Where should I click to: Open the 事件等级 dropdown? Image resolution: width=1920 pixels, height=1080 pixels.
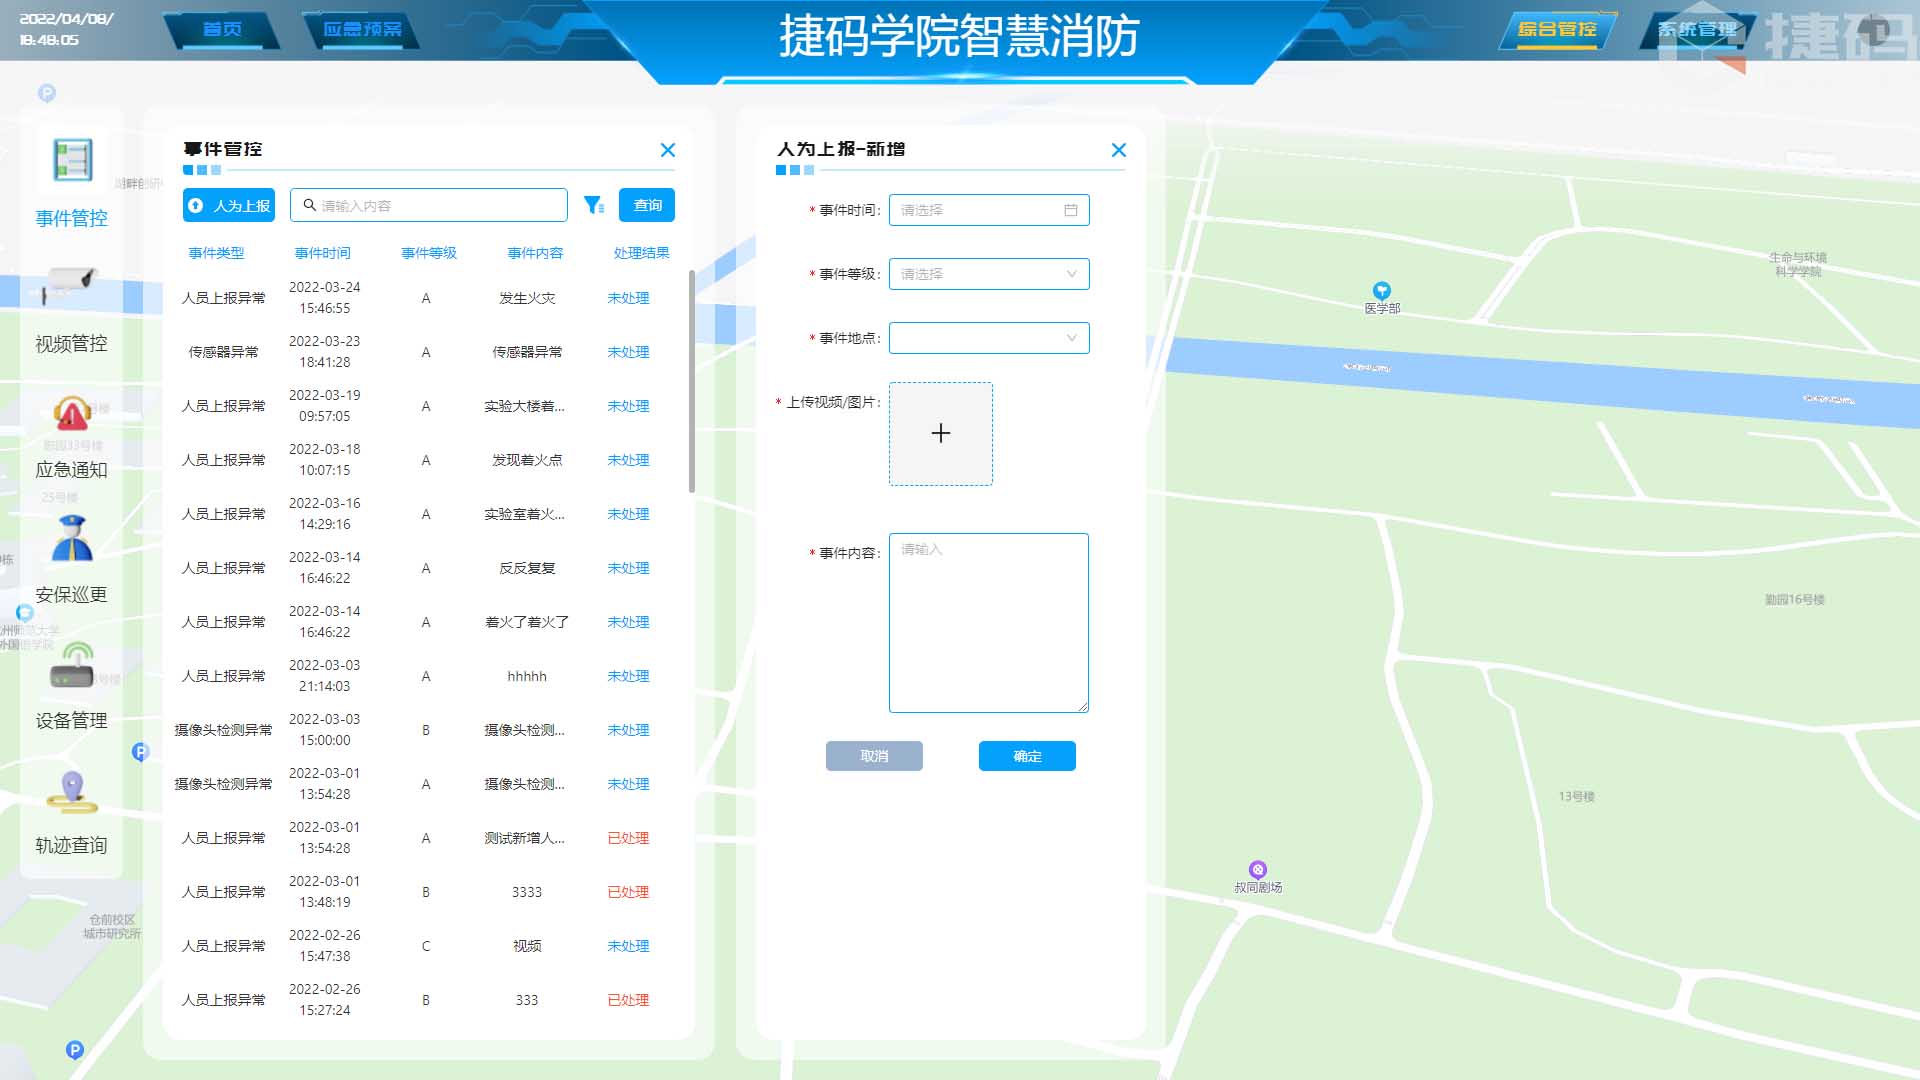pos(988,274)
